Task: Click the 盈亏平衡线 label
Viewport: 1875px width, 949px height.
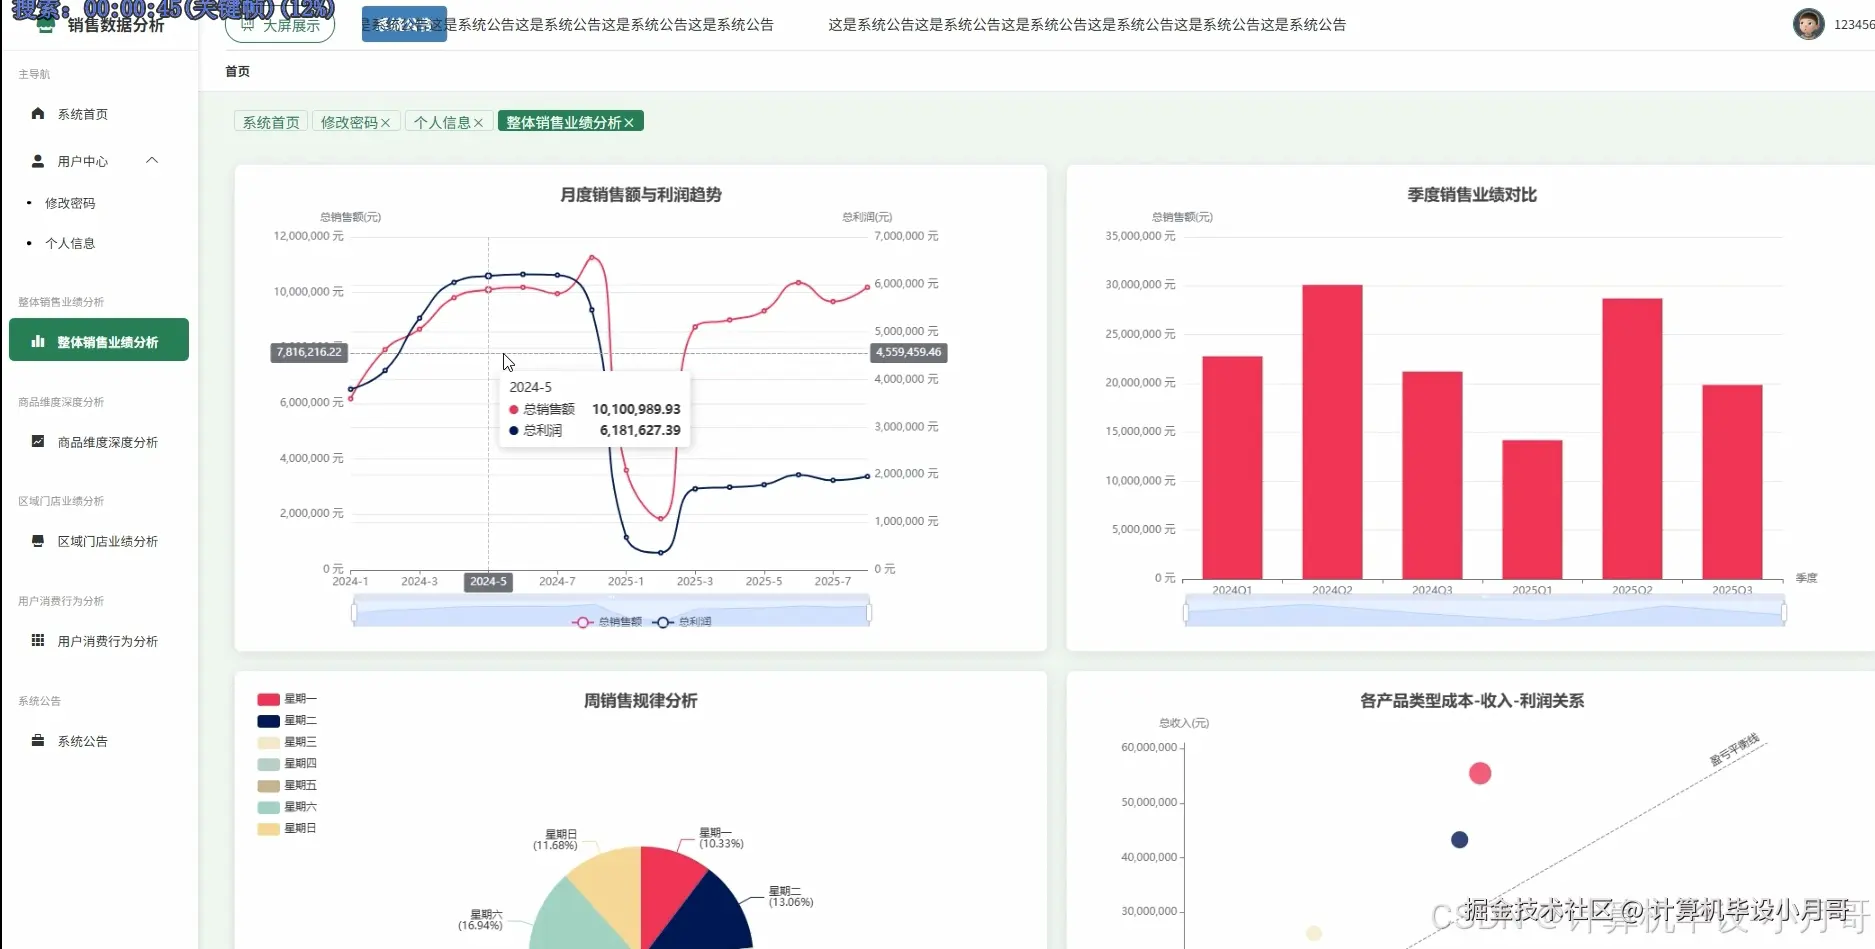Action: coord(1734,751)
